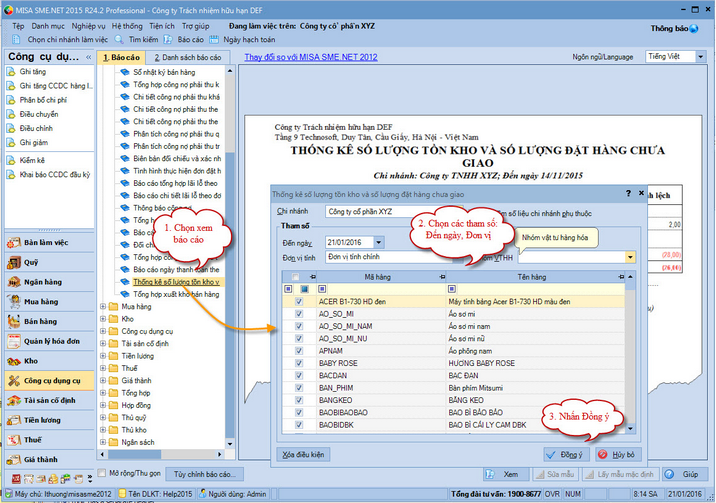This screenshot has width=716, height=503.
Task: Expand the Kho report folder
Action: [x=103, y=319]
